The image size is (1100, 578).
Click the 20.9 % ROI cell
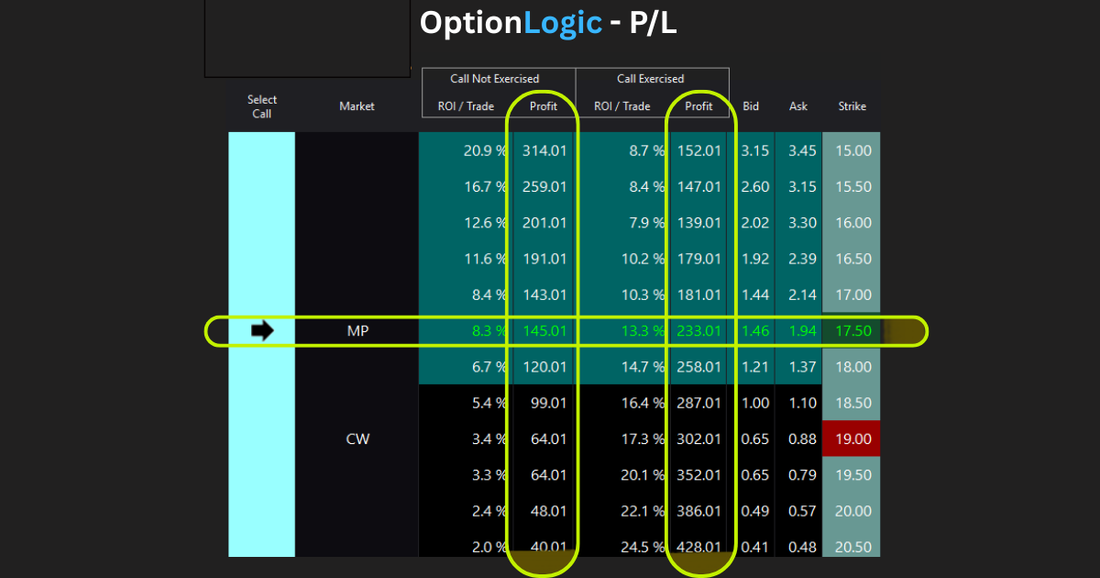(485, 150)
